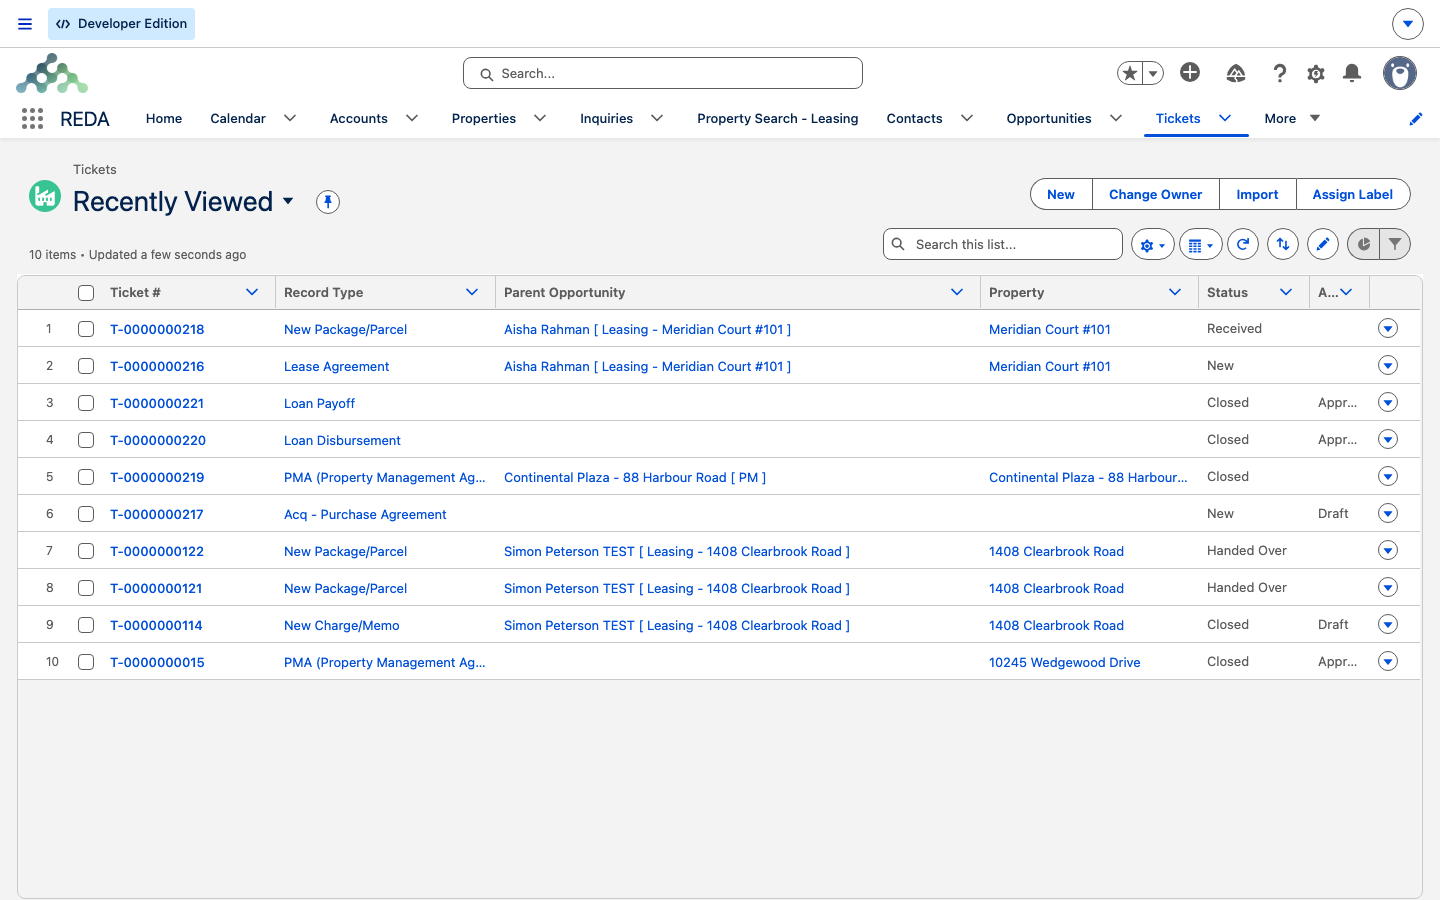Open the notifications bell
The image size is (1440, 900).
click(1352, 73)
